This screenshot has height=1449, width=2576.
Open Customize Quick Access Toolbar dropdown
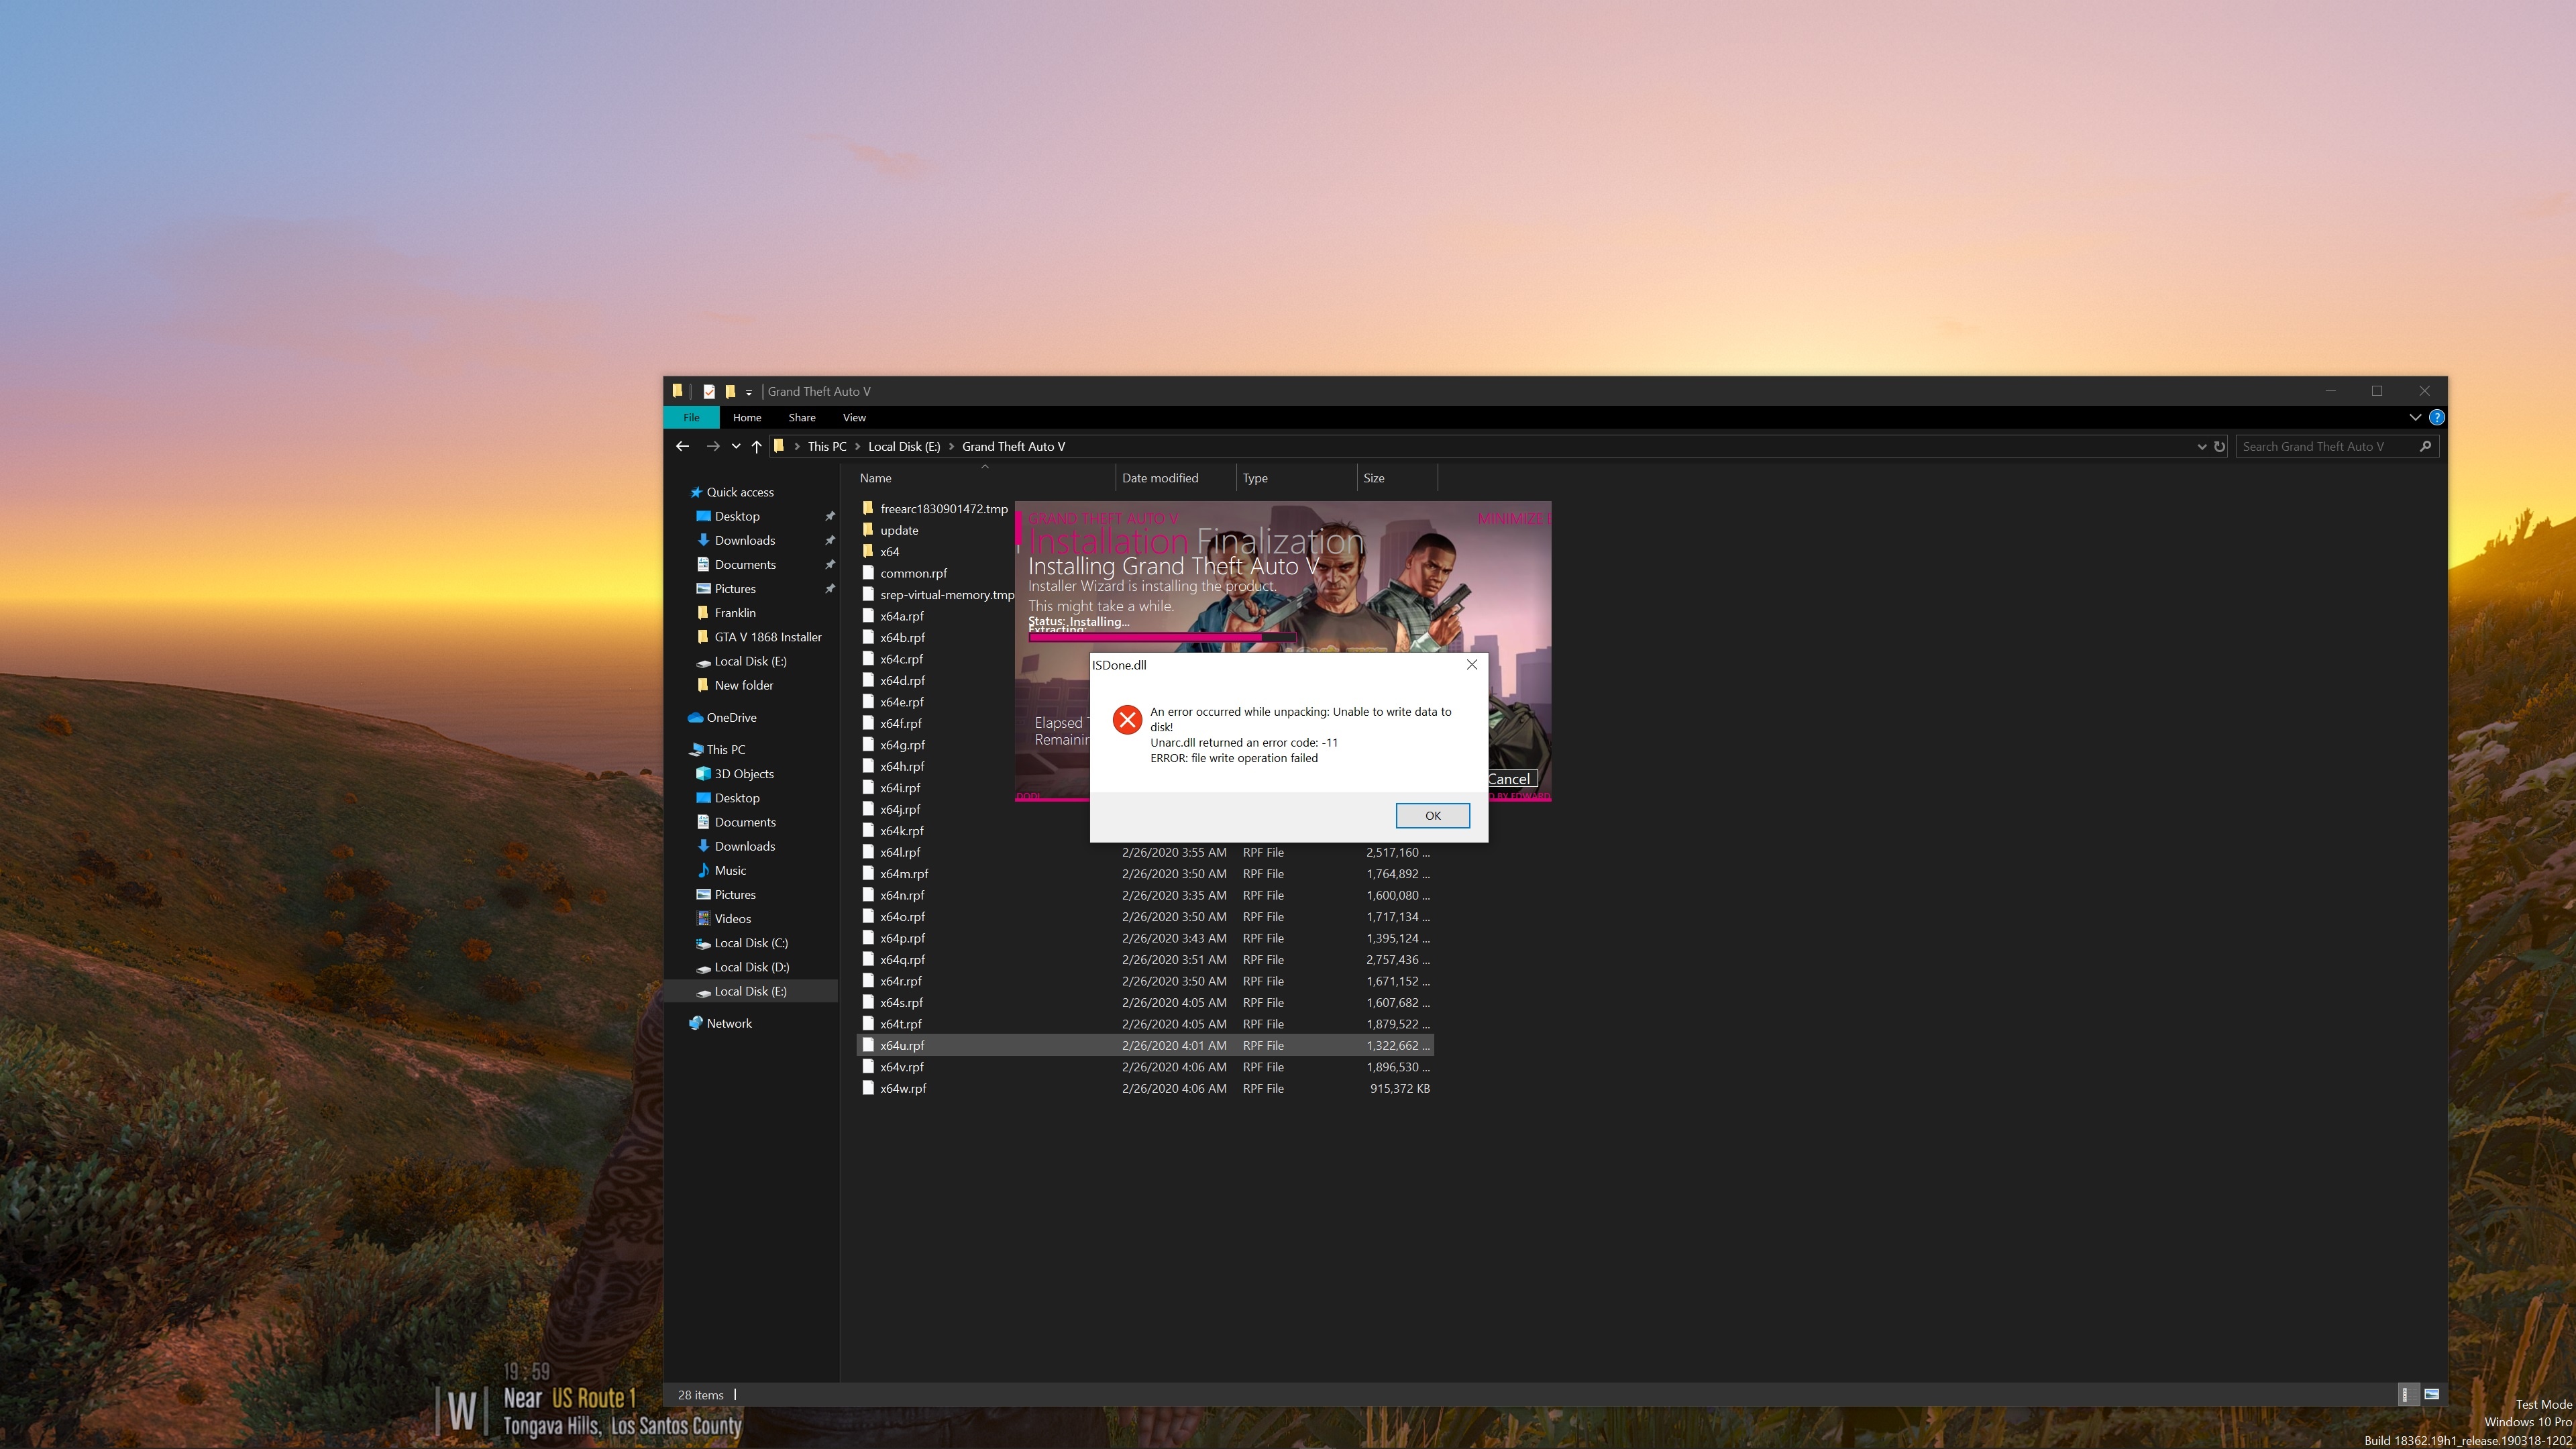pos(748,392)
